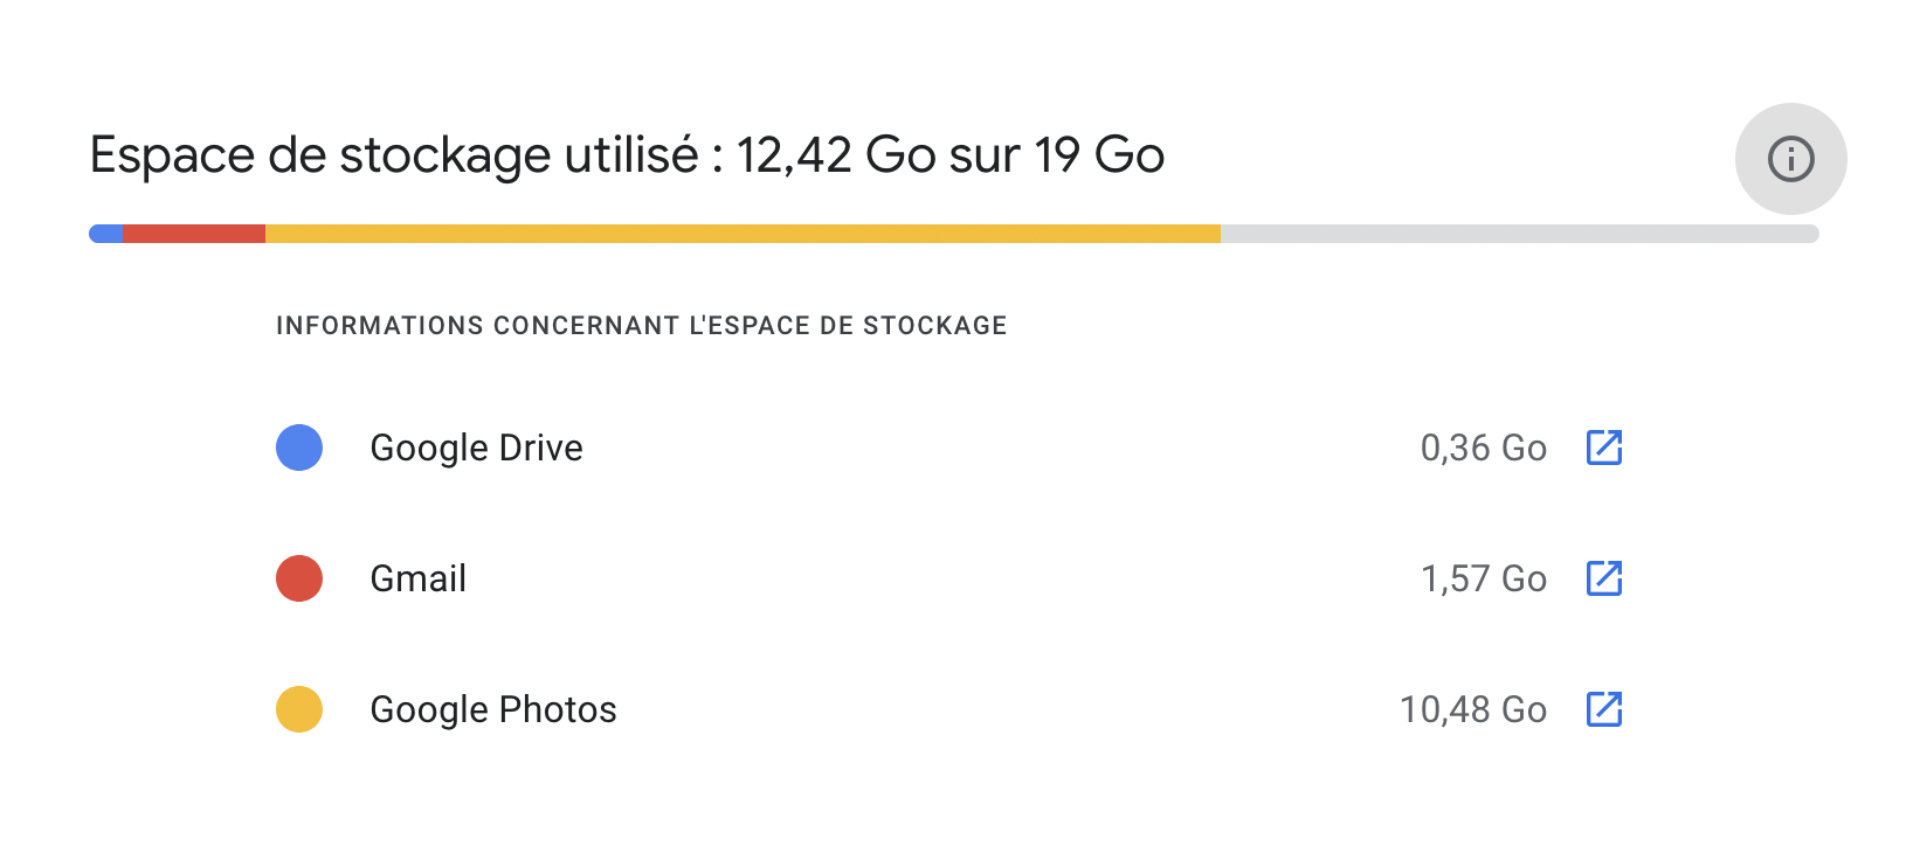Select the Google Photos label

click(x=493, y=710)
